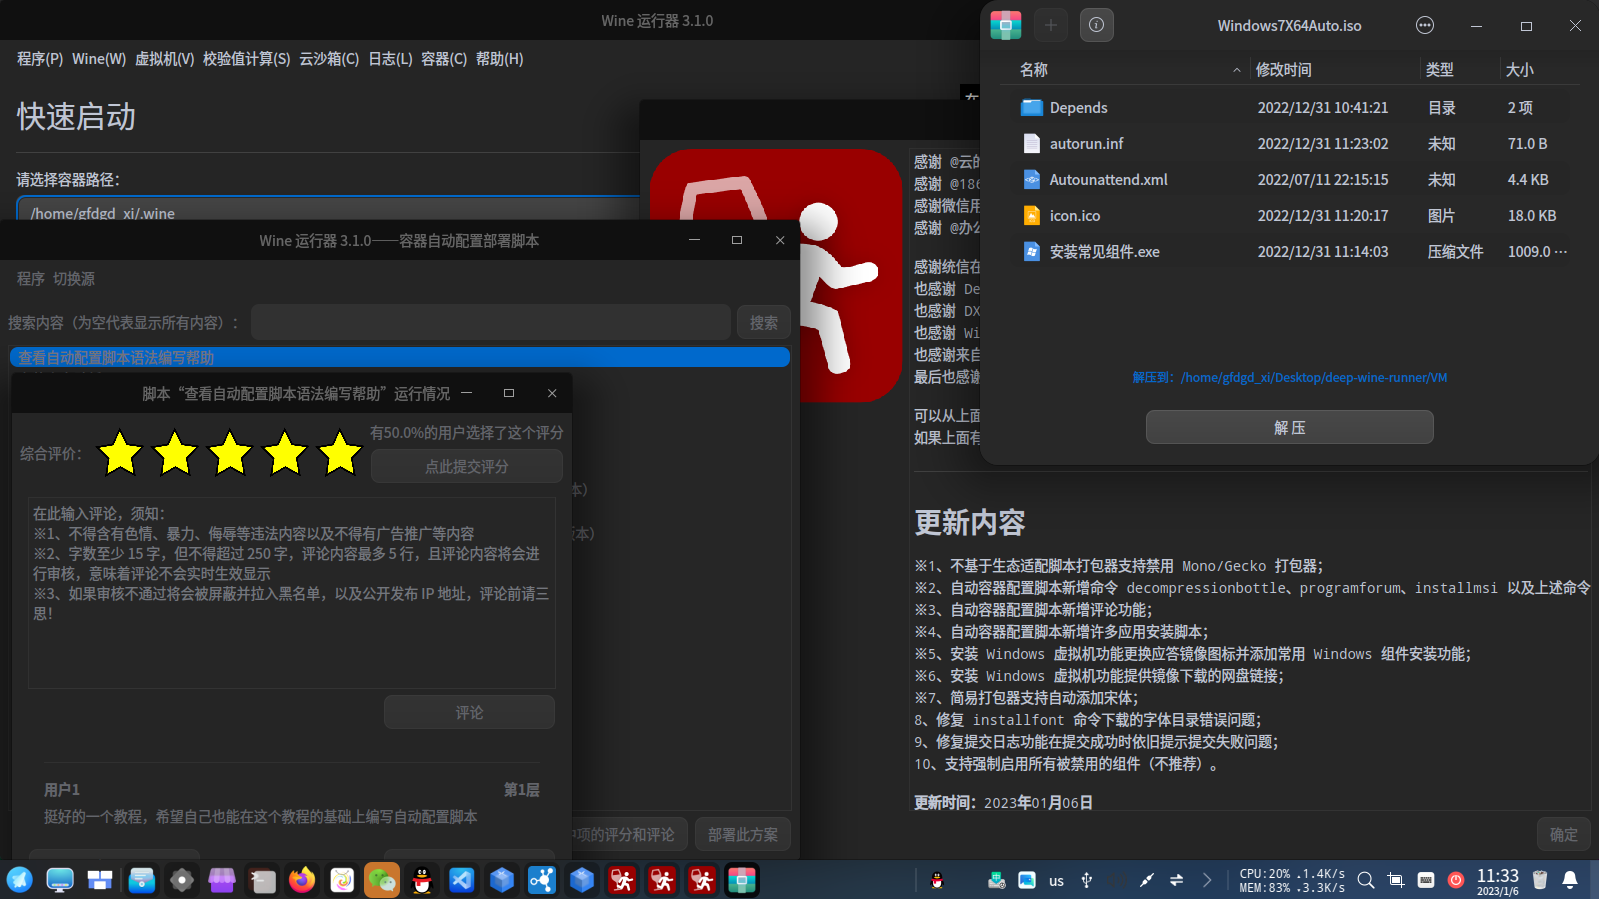Open the 容器(C) menu
Screen dimensions: 1599x899
pos(444,59)
